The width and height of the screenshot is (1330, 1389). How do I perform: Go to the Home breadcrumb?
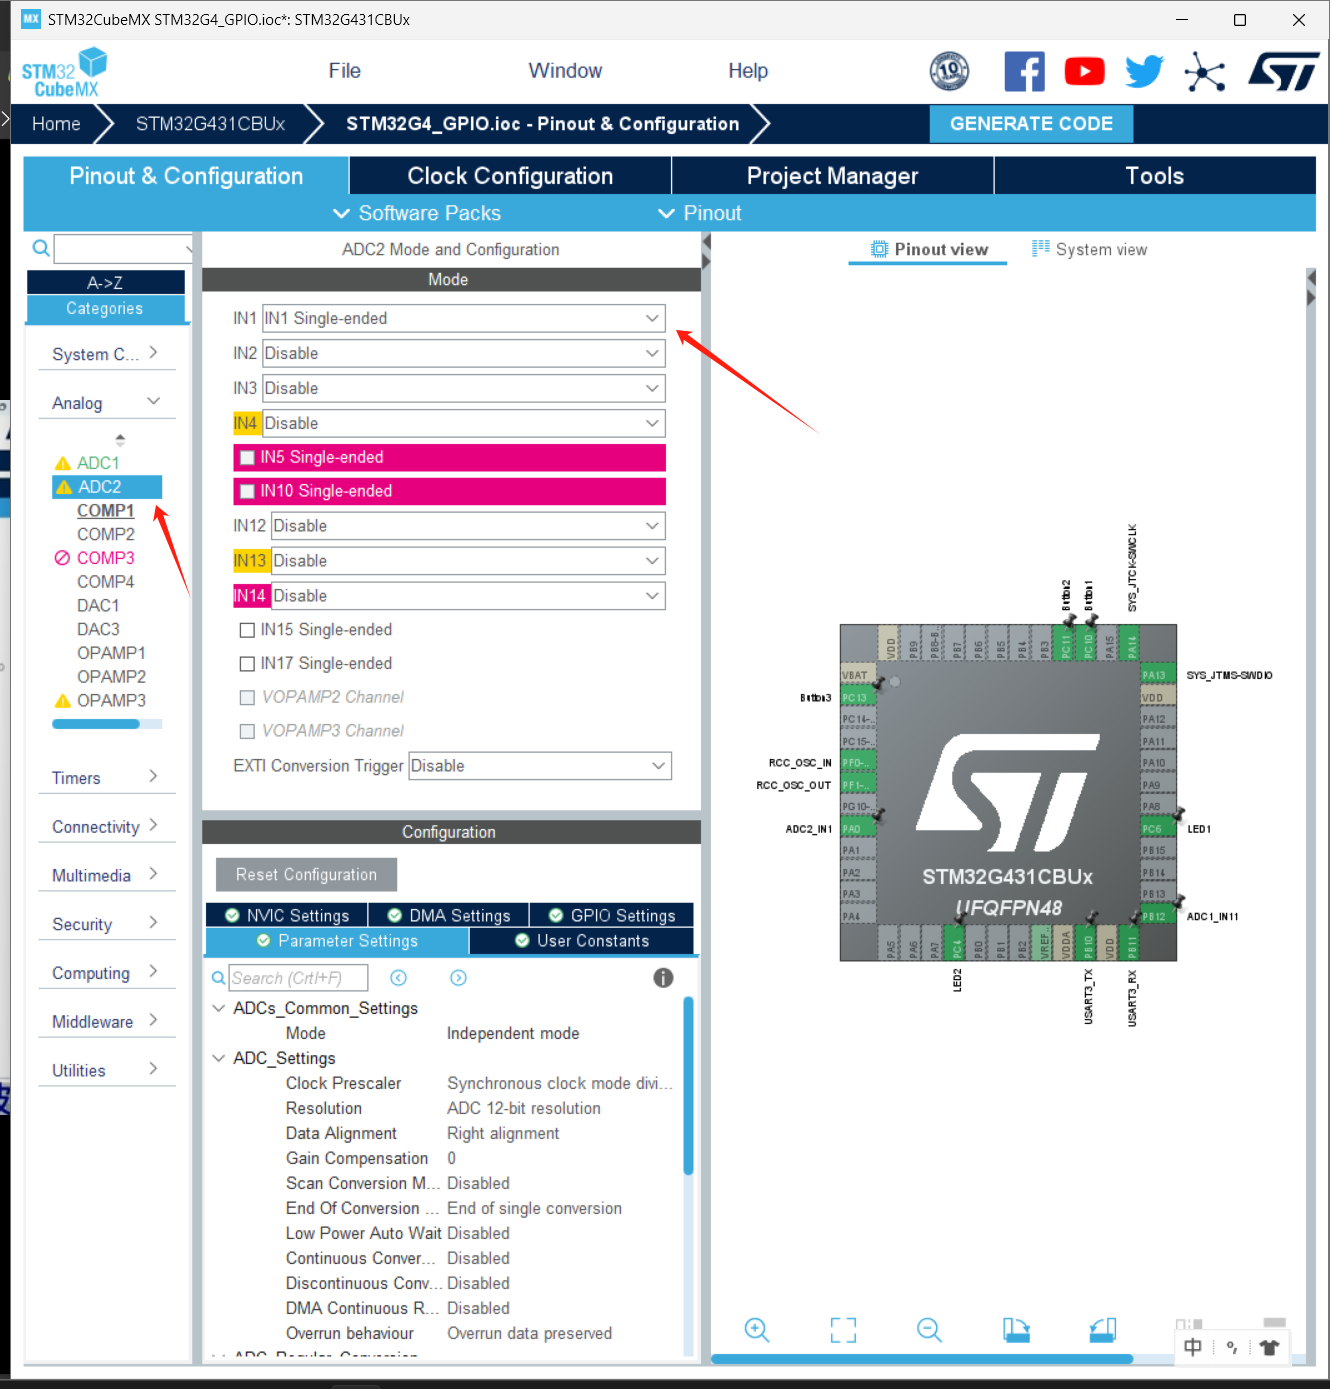click(x=56, y=124)
